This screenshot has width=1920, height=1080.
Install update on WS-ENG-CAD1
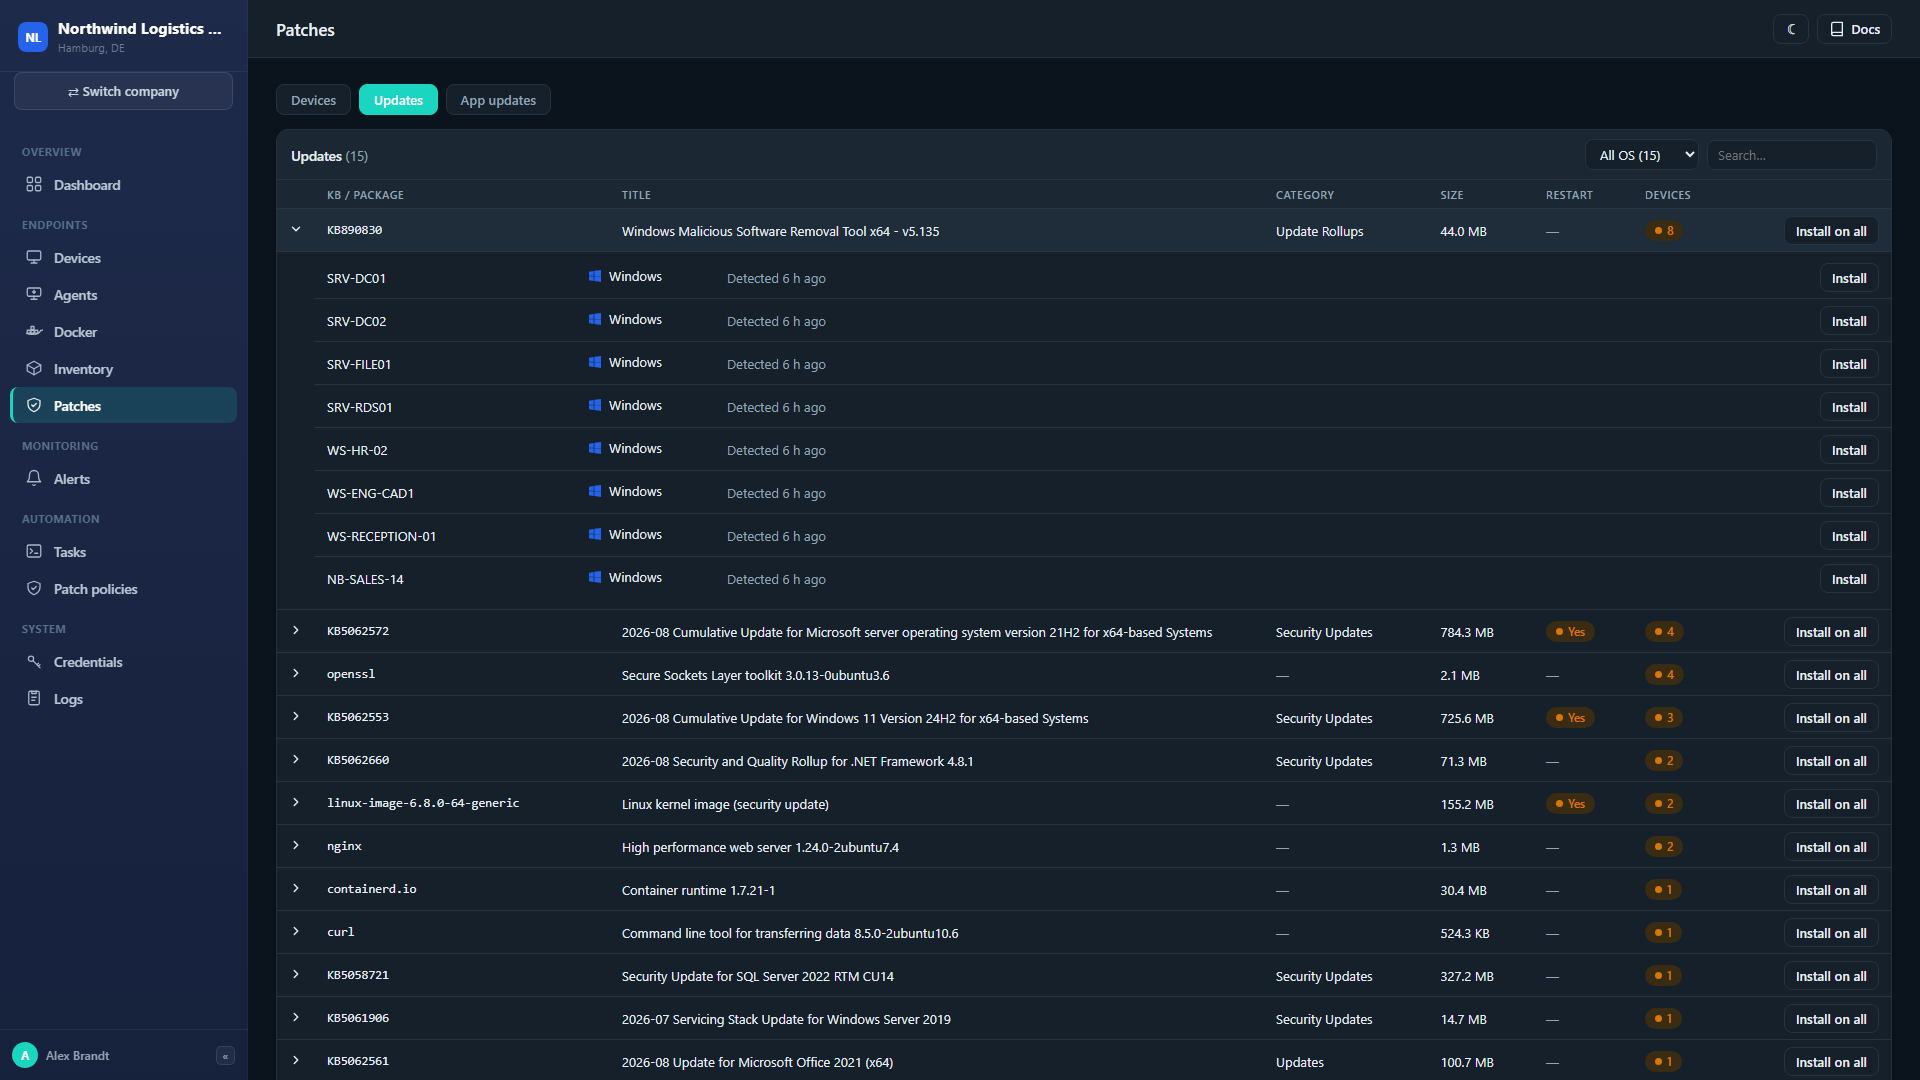click(x=1849, y=493)
